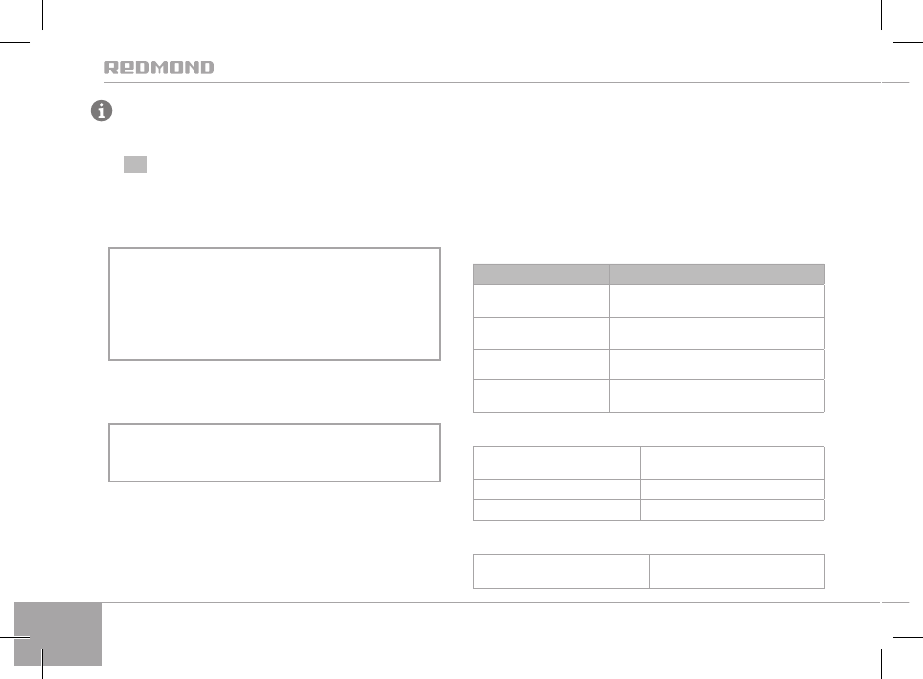Click the right cell of the bottom table

[737, 571]
